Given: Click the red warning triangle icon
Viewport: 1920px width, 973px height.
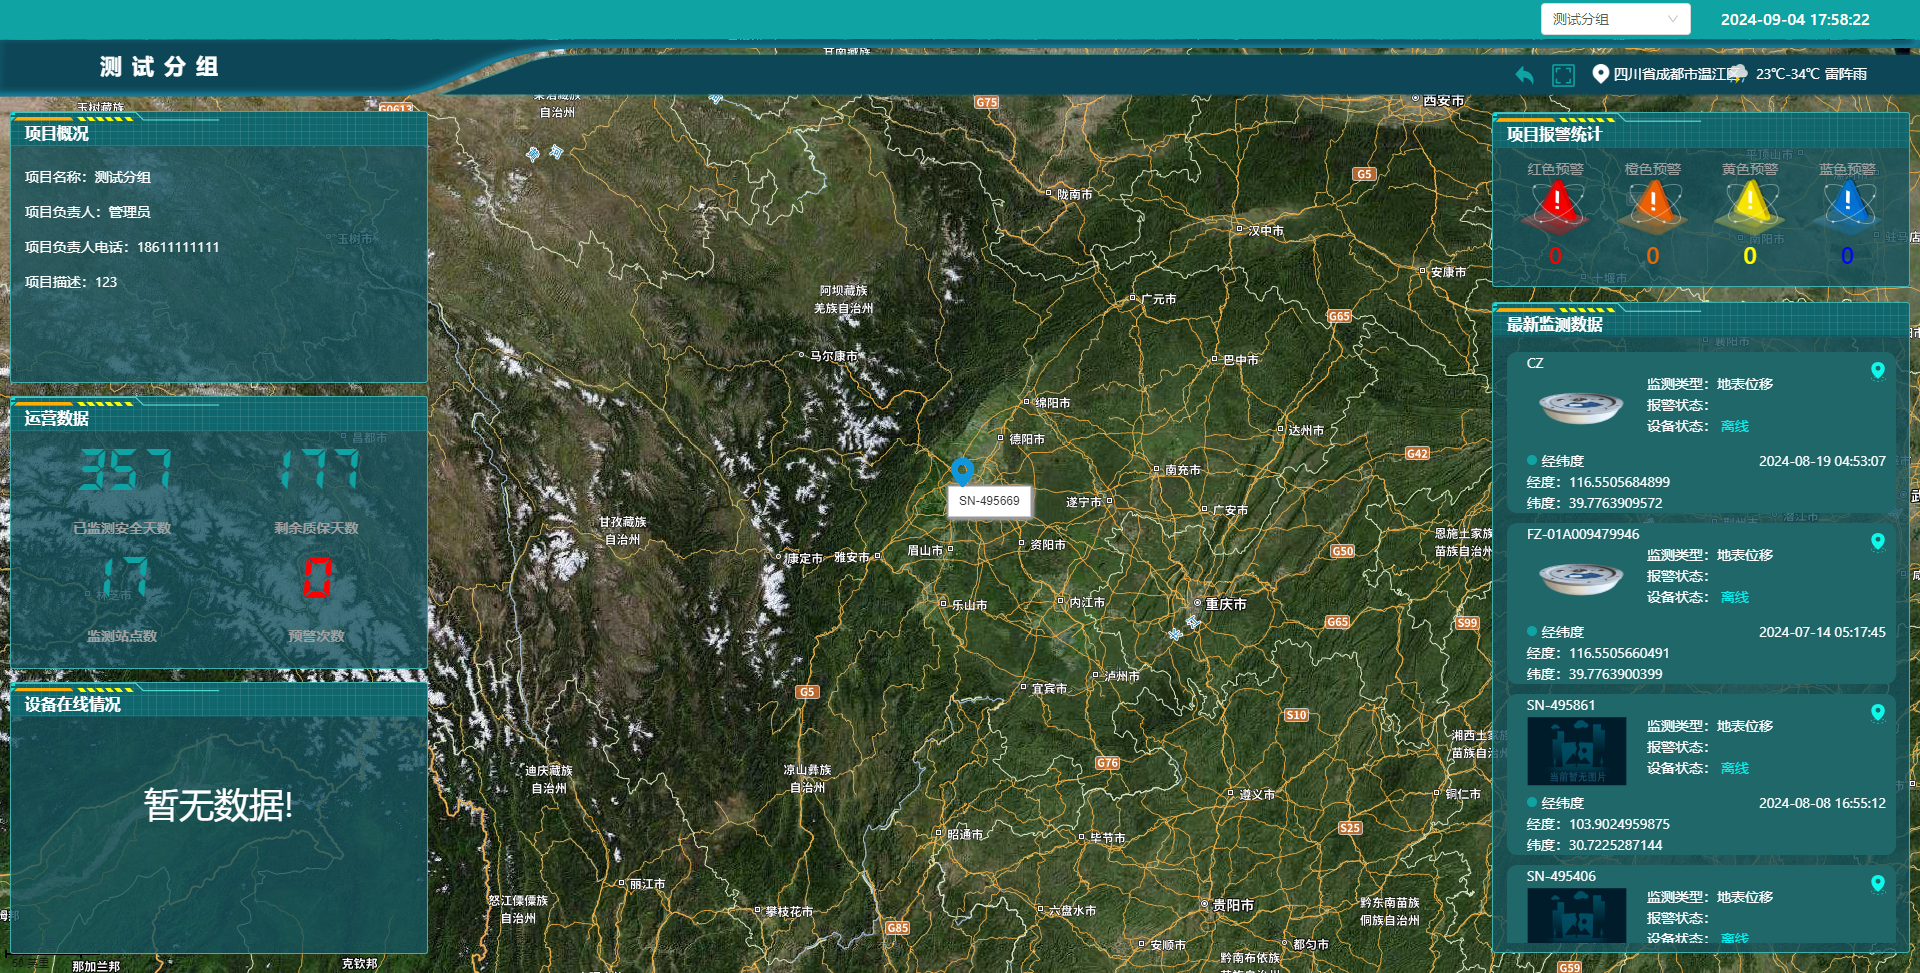Looking at the screenshot, I should point(1556,204).
